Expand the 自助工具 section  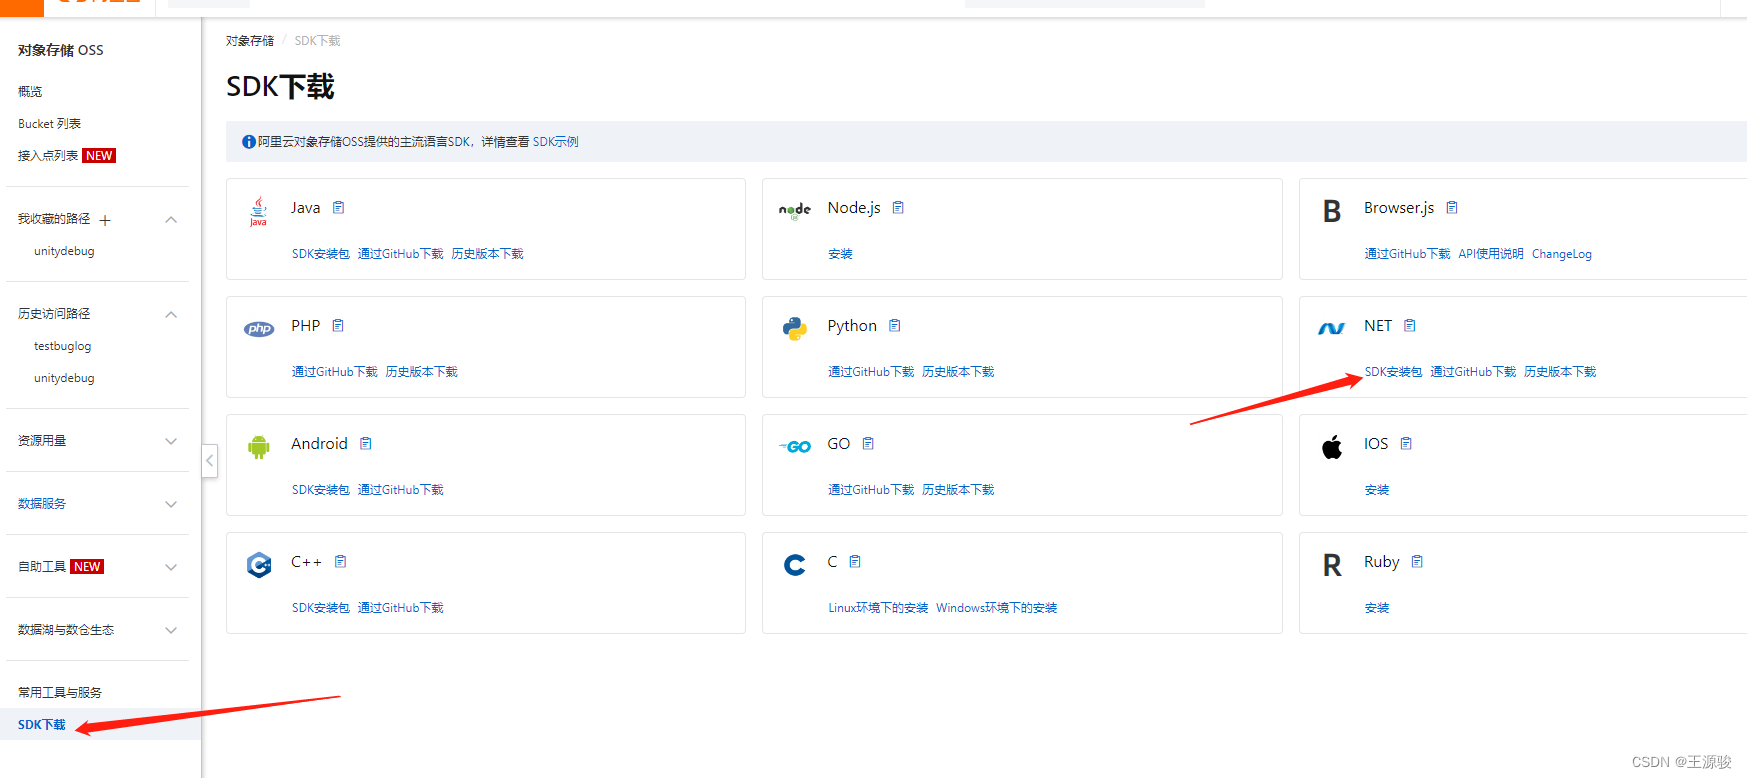click(x=171, y=567)
